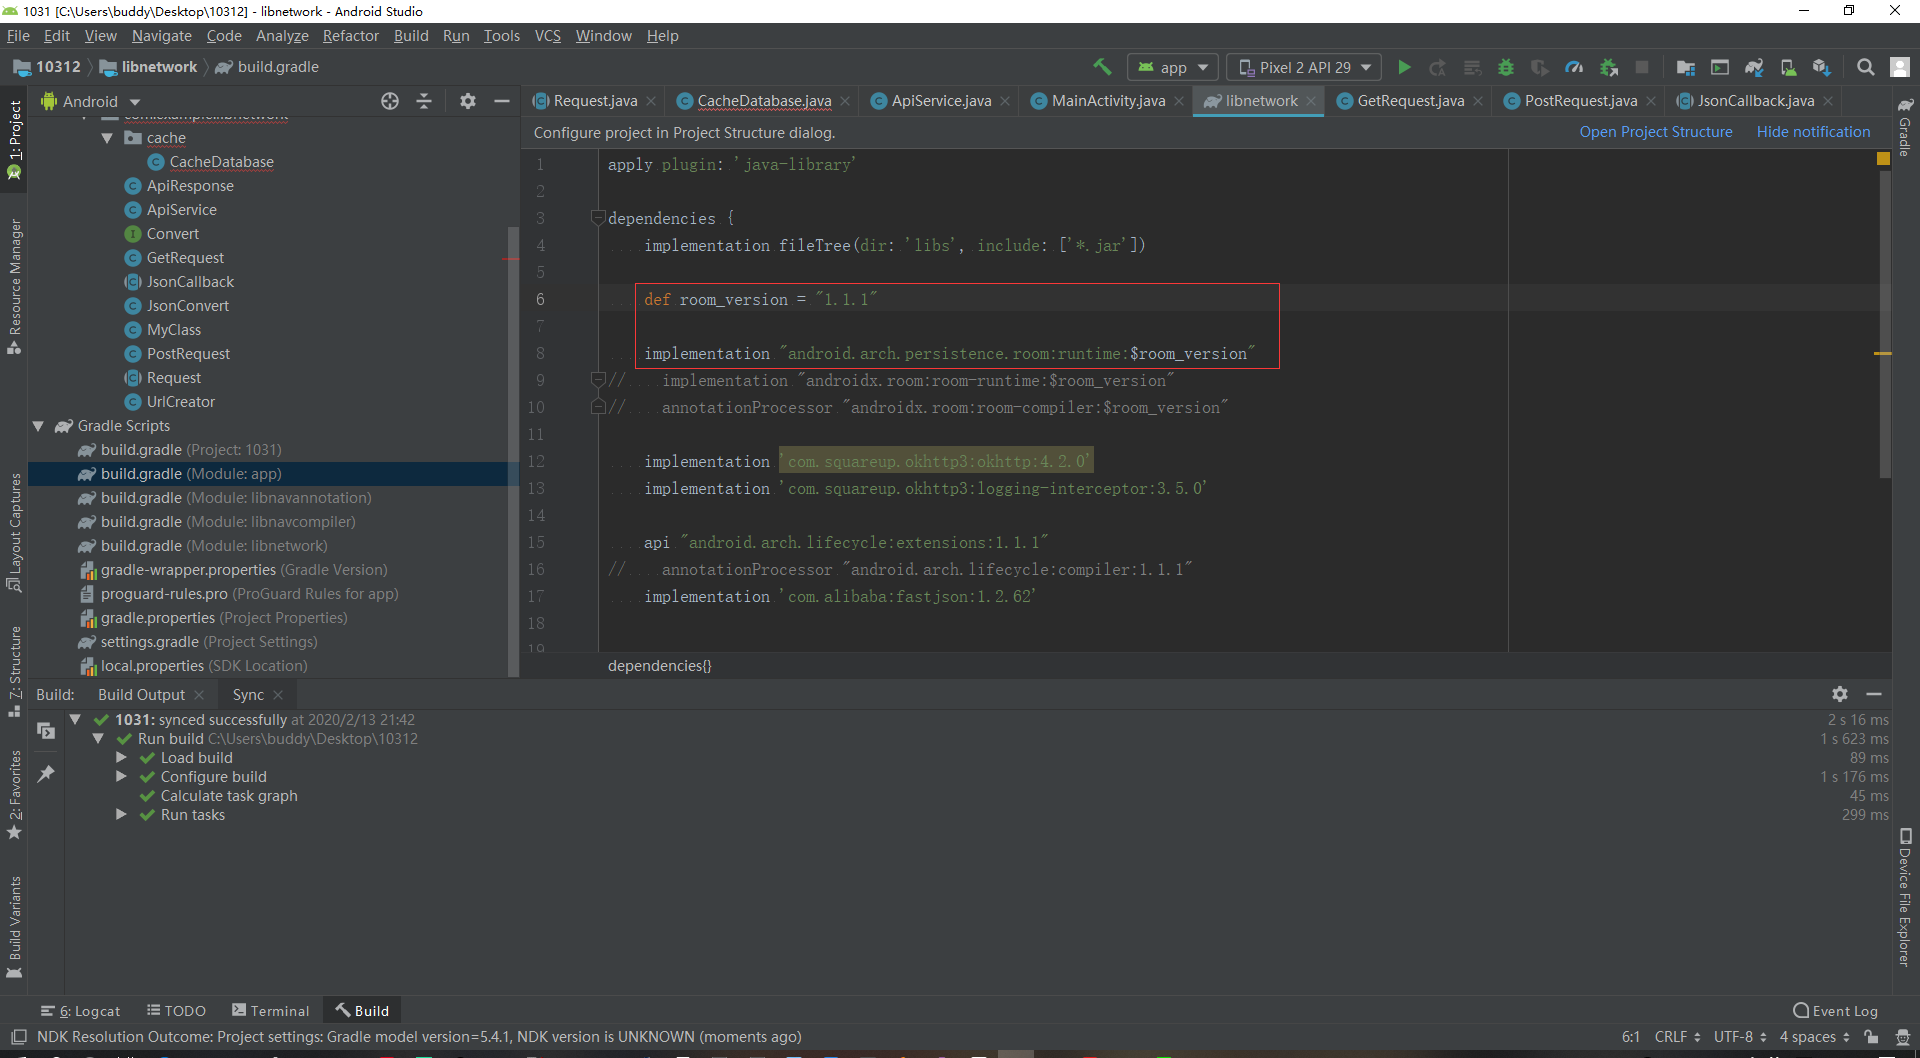Collapse the cache package folder
Screen dimensions: 1920x1058
pyautogui.click(x=107, y=138)
